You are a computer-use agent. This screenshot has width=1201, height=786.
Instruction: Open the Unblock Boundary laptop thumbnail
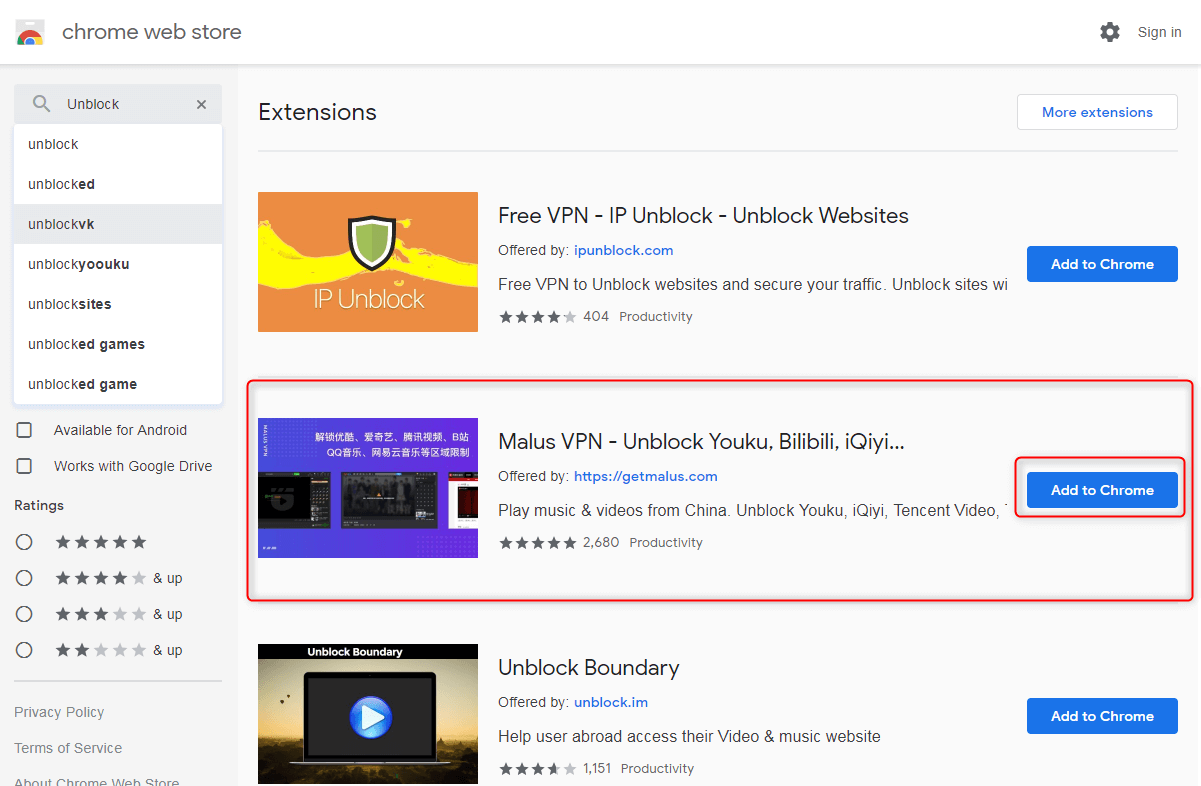pos(368,714)
